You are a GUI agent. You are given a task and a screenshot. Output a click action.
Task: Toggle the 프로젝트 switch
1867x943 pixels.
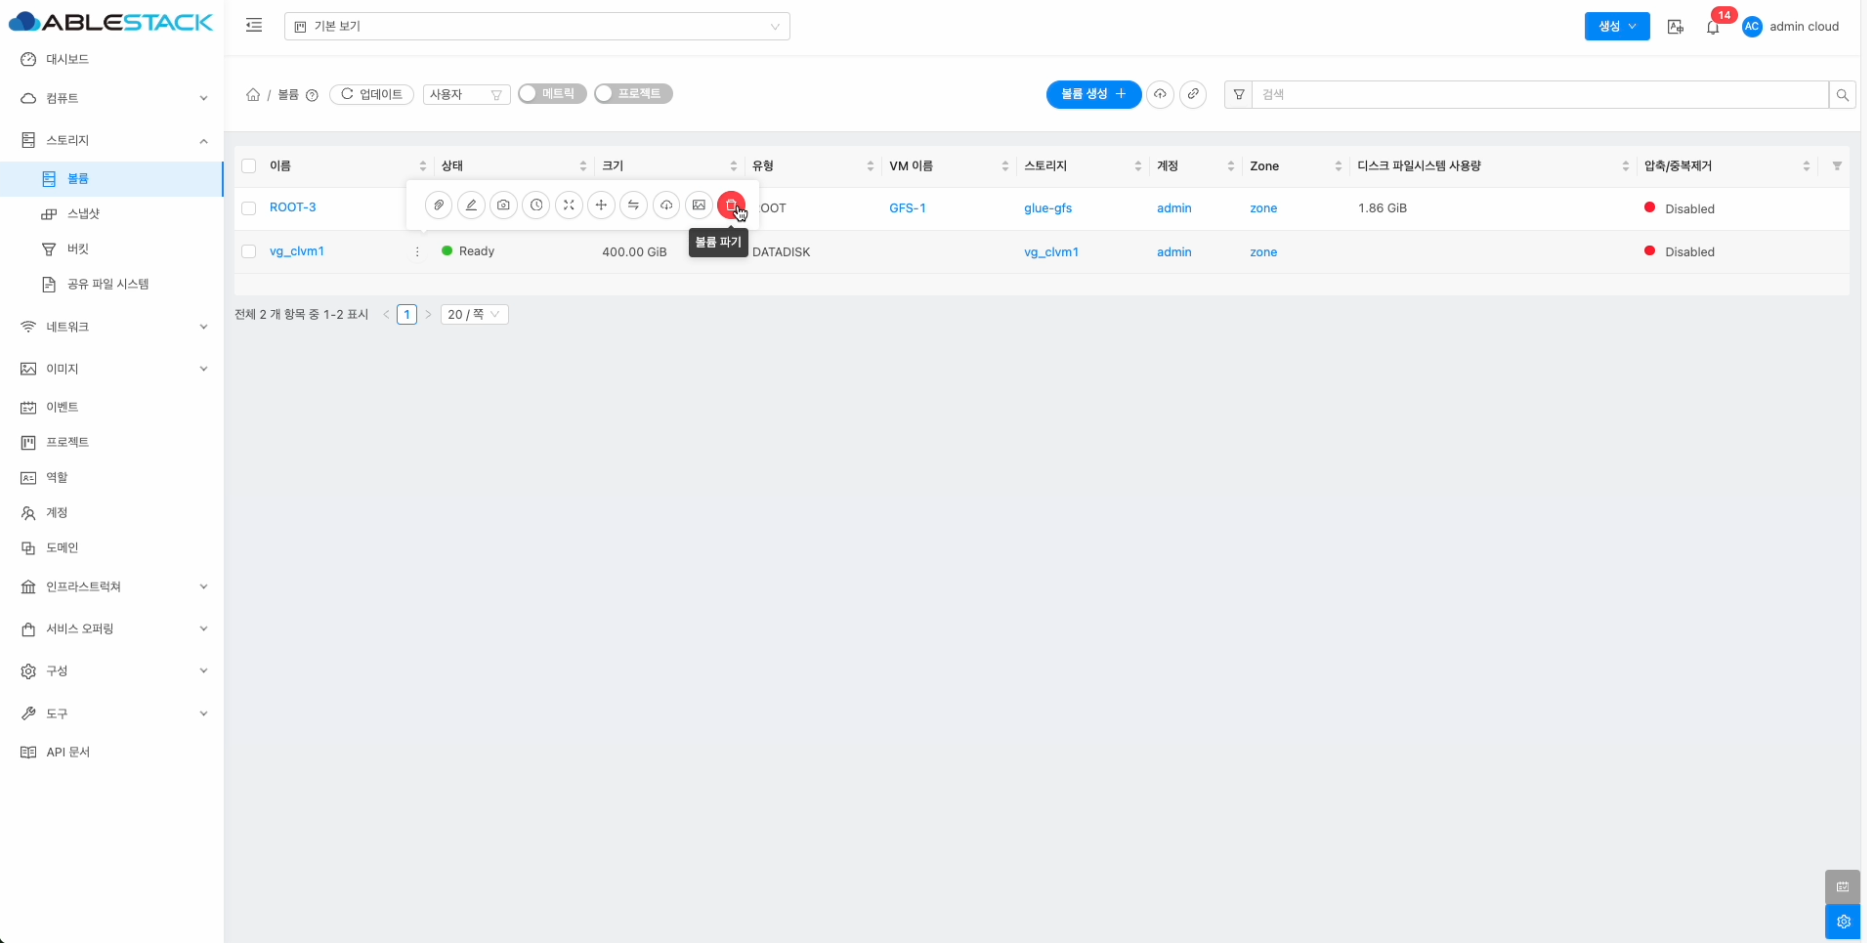(x=632, y=94)
